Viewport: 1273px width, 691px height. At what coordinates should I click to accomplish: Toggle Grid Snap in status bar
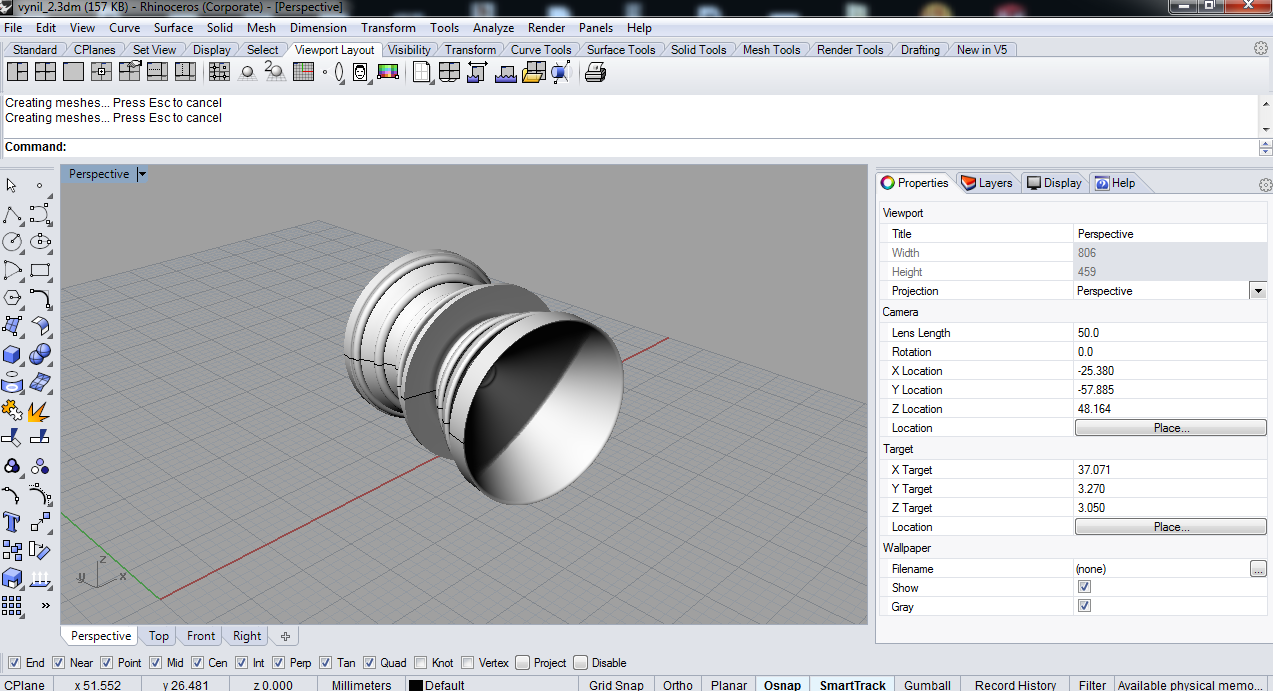pos(616,685)
